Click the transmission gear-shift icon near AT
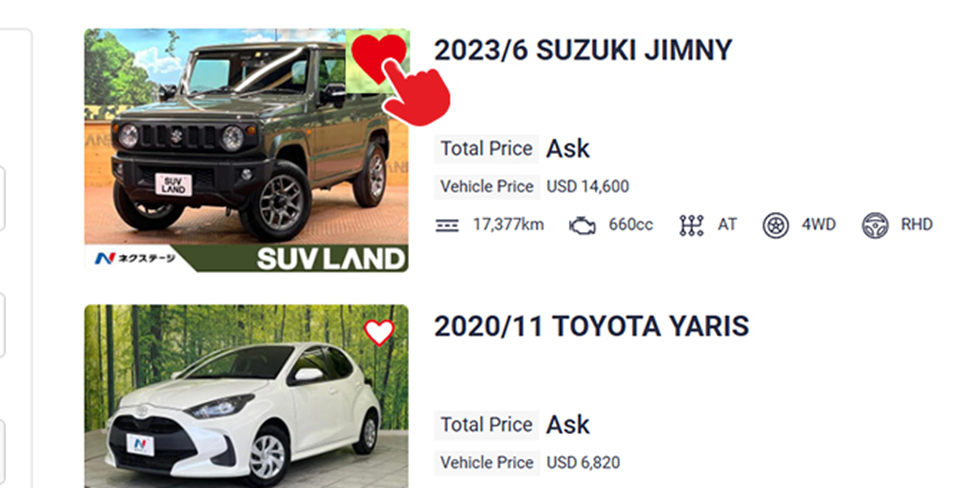975x488 pixels. pyautogui.click(x=691, y=225)
